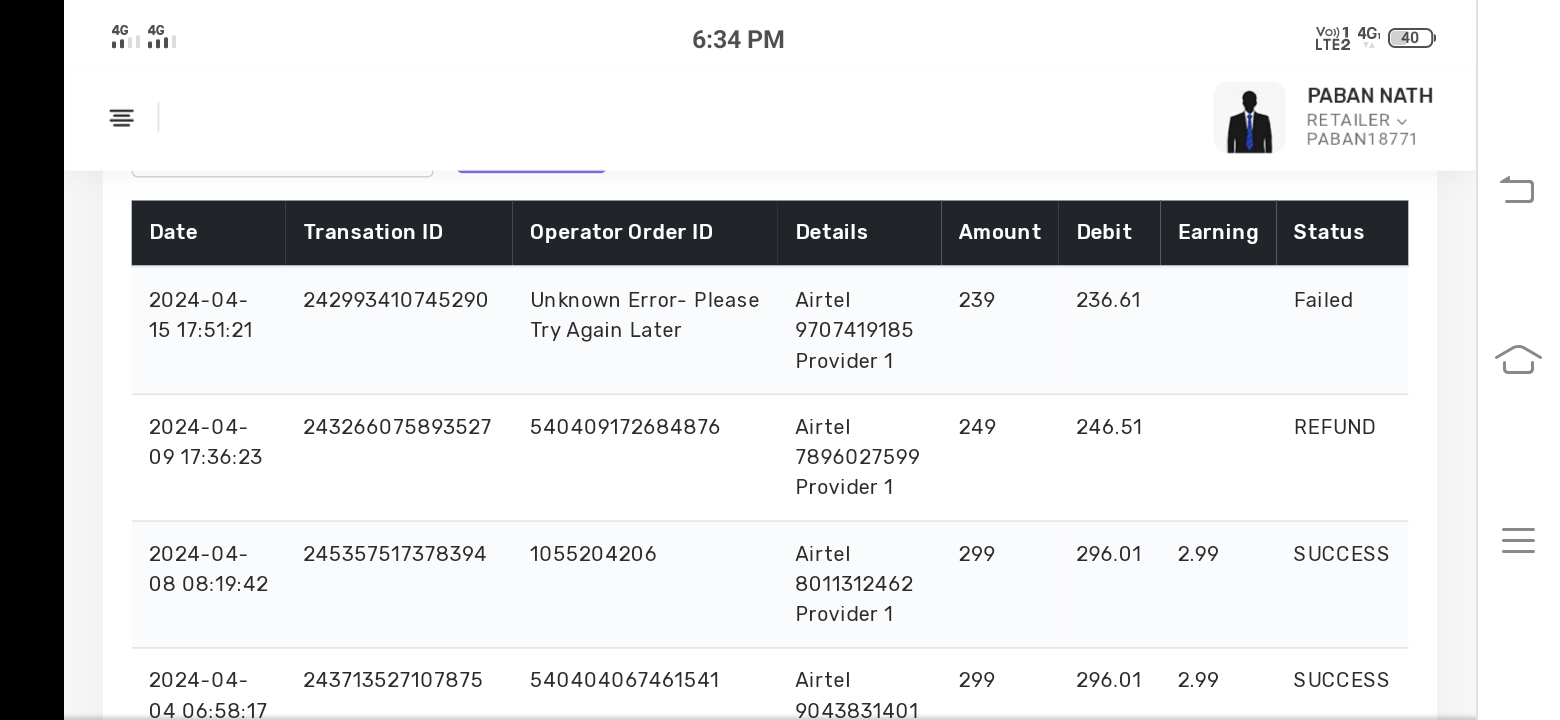This screenshot has height=720, width=1560.
Task: Click the Status column header
Action: (x=1329, y=232)
